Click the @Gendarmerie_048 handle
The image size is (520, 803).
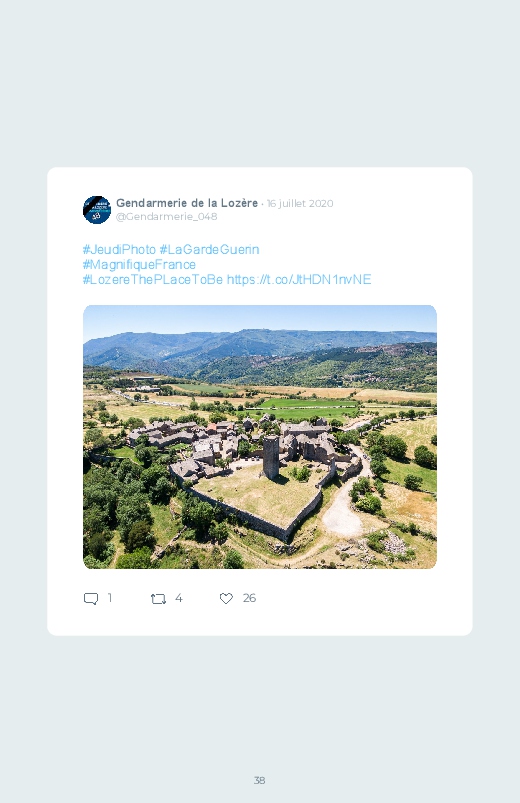pyautogui.click(x=167, y=217)
